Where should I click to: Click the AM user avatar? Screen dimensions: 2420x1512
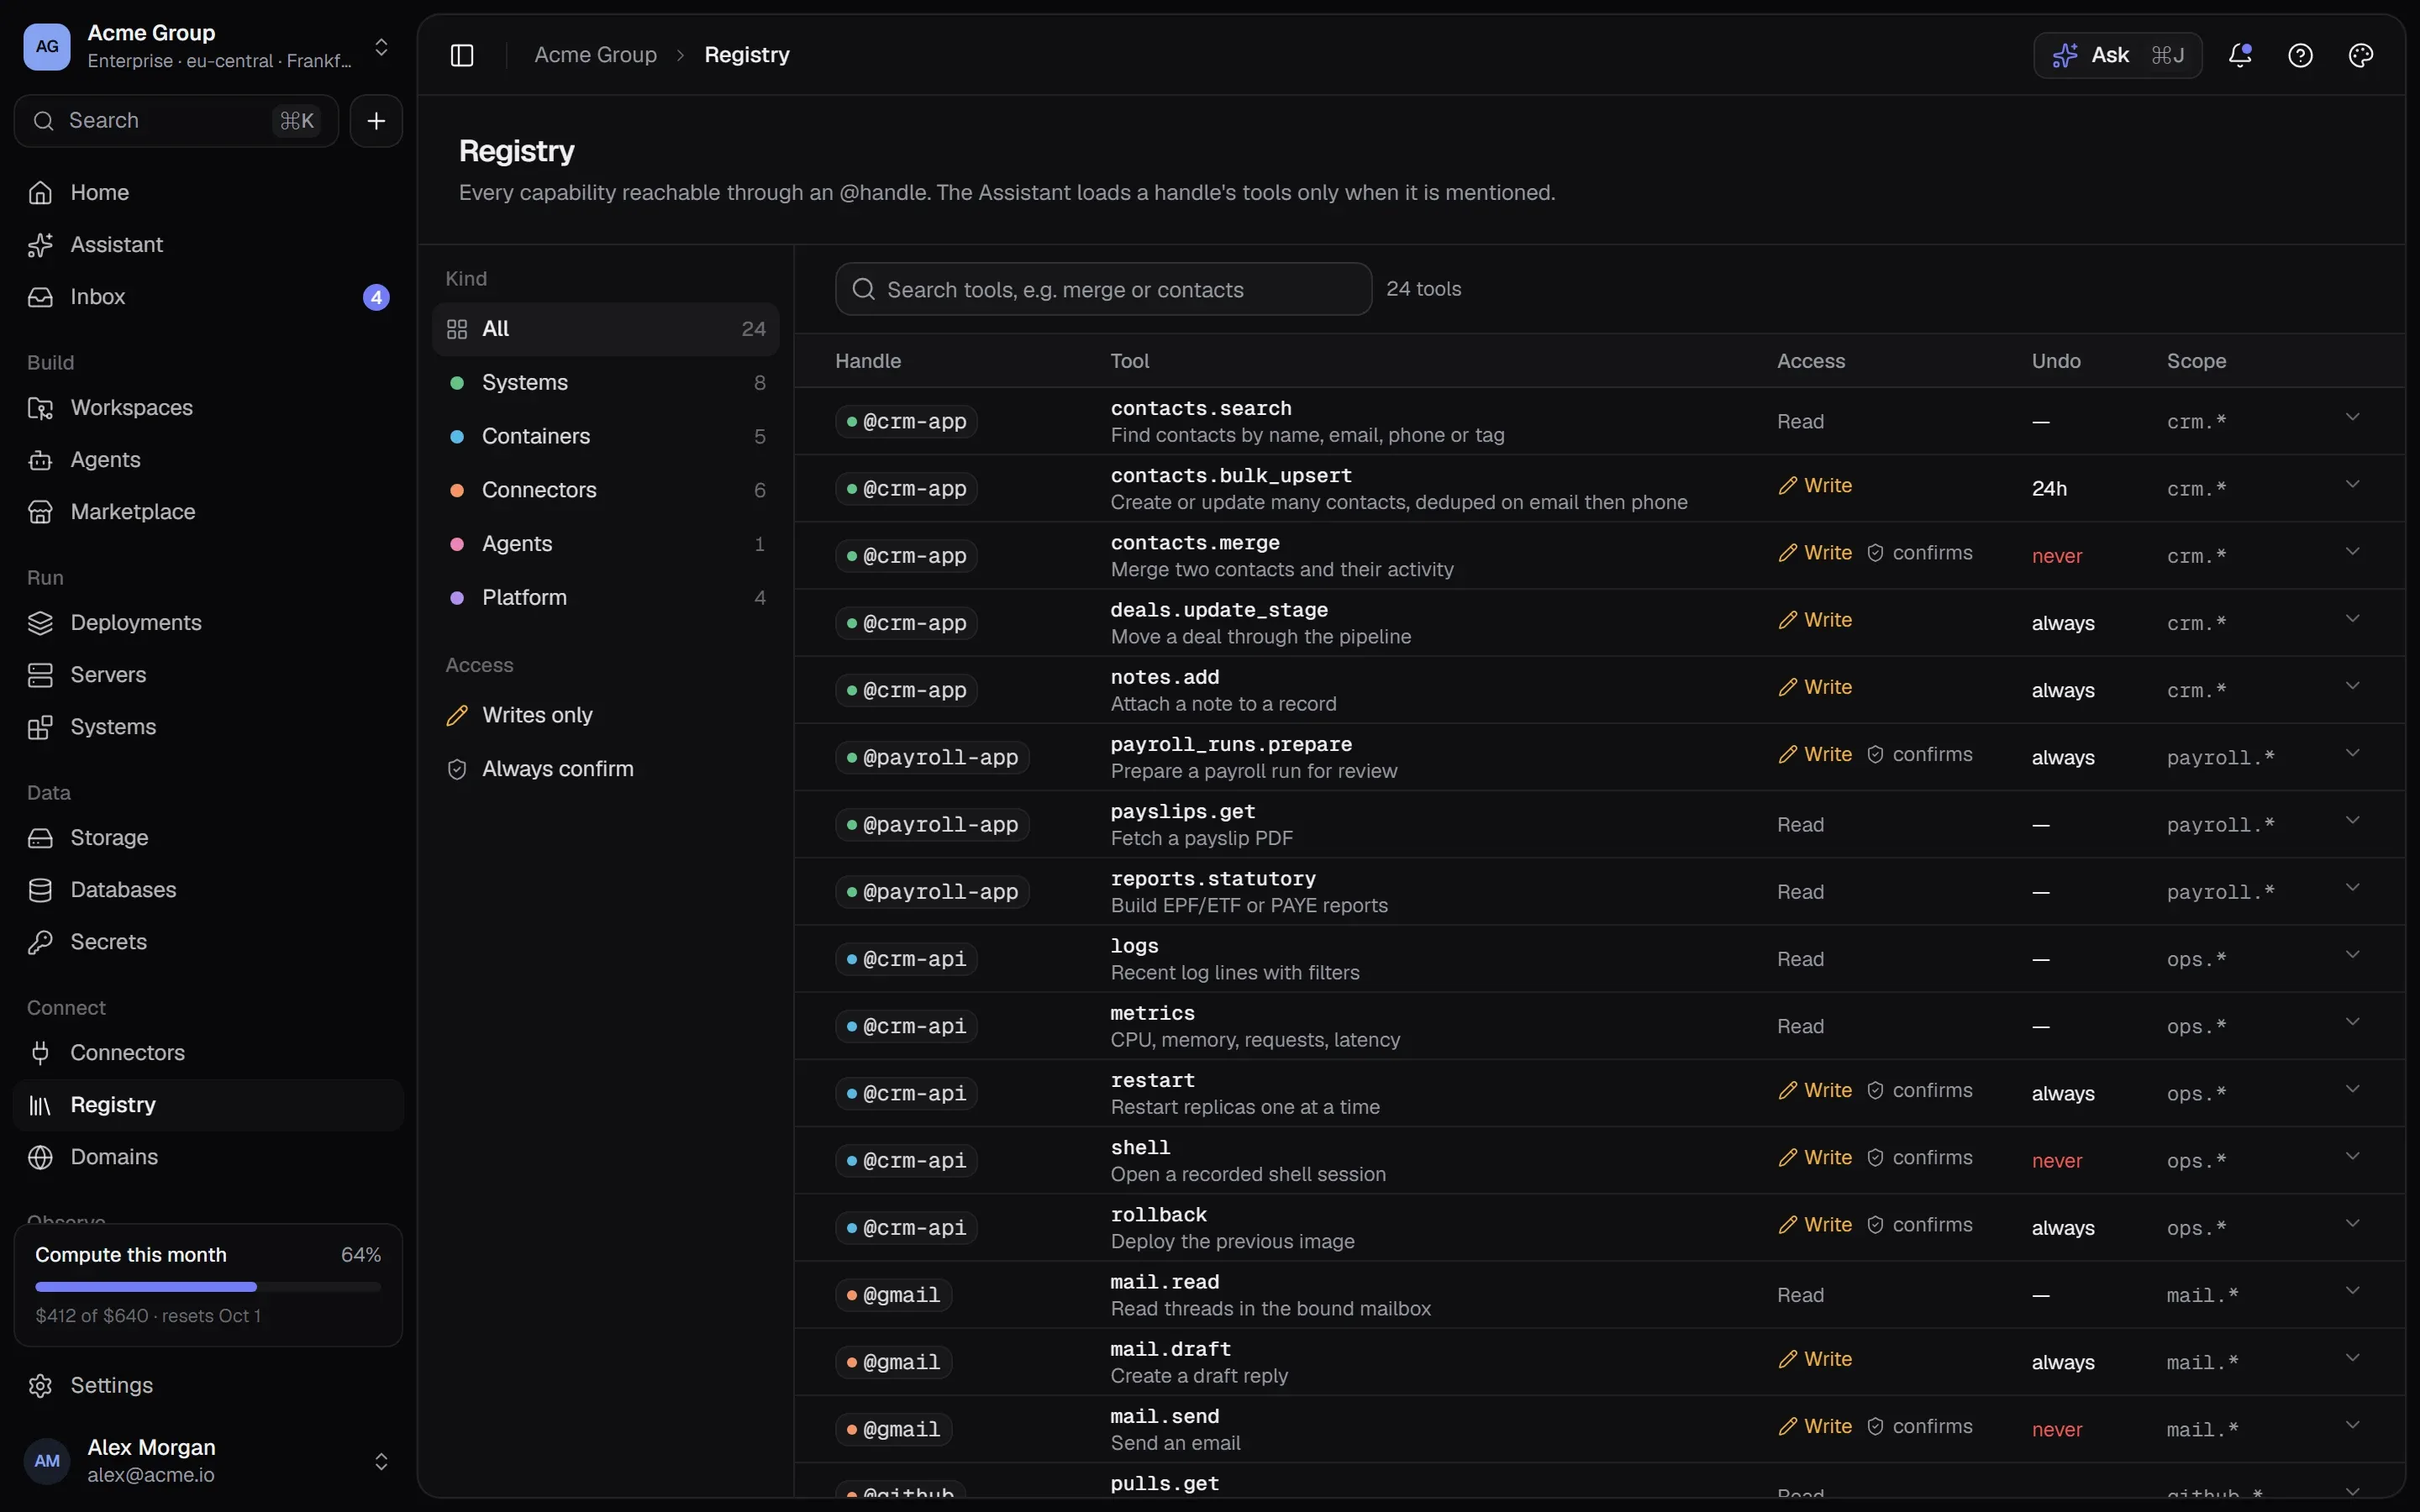click(x=47, y=1461)
